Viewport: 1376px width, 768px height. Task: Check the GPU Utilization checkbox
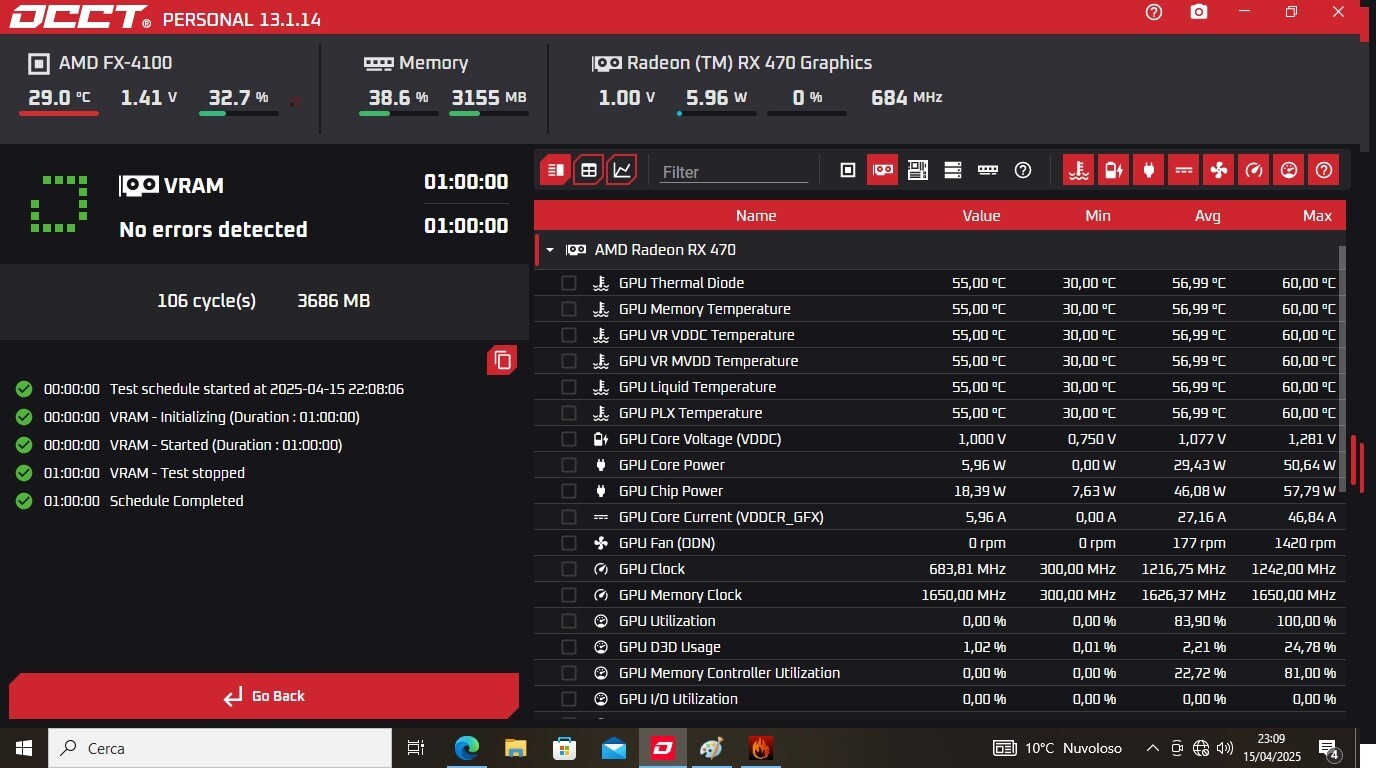tap(569, 621)
